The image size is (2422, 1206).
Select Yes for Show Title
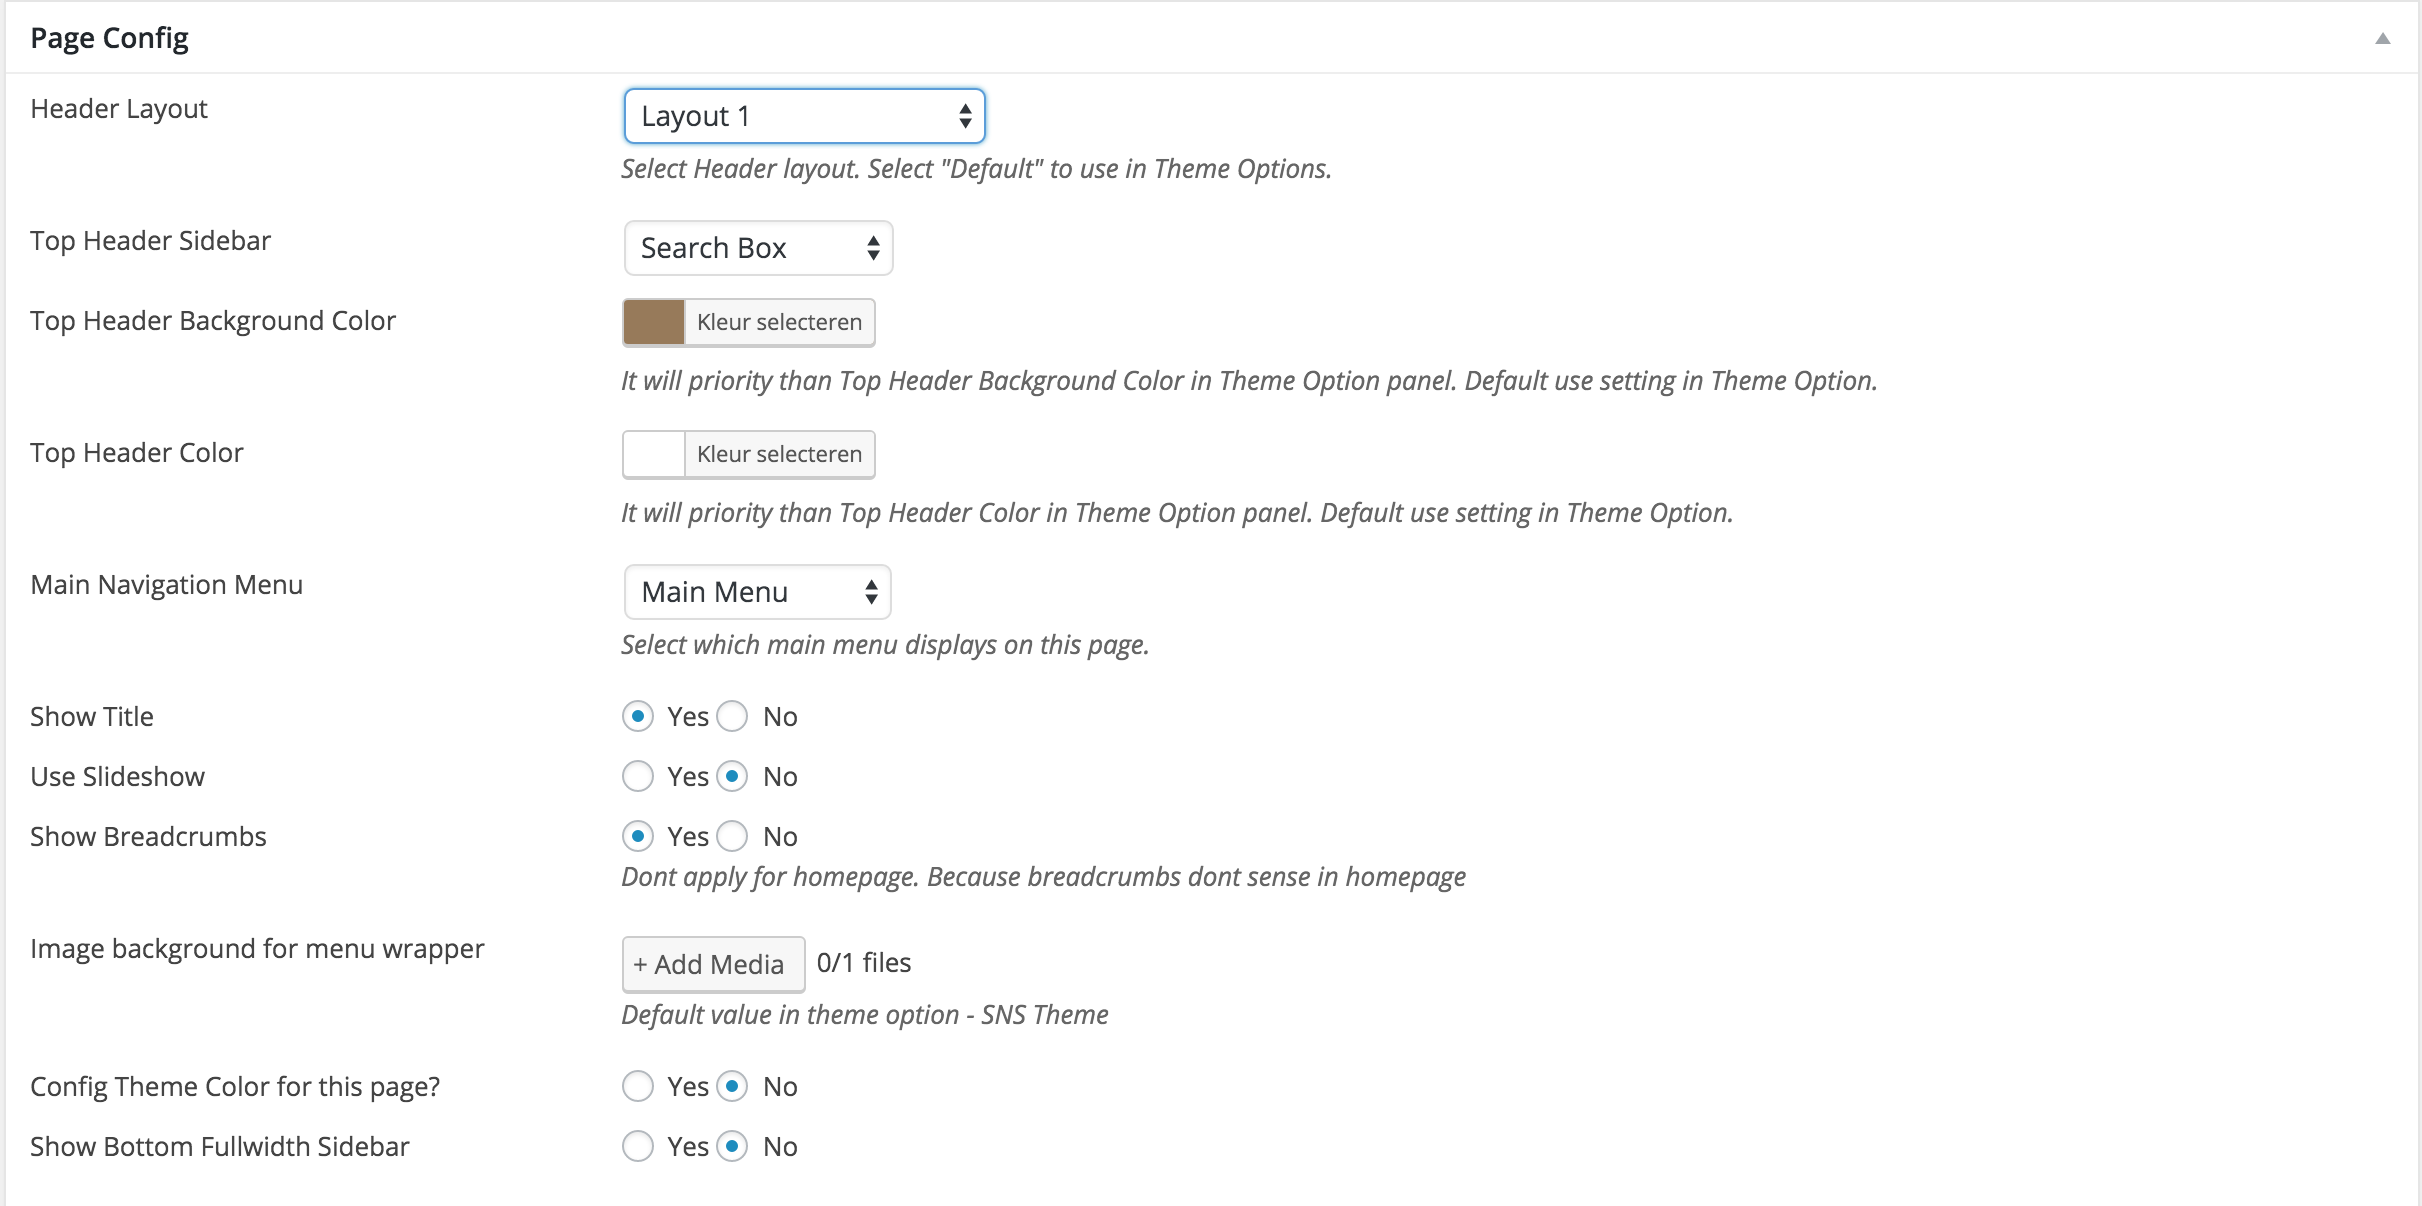pos(638,716)
